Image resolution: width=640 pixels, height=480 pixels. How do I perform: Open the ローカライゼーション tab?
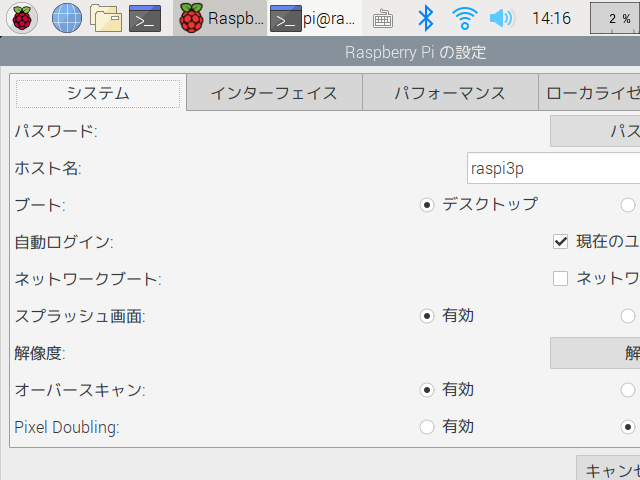590,94
